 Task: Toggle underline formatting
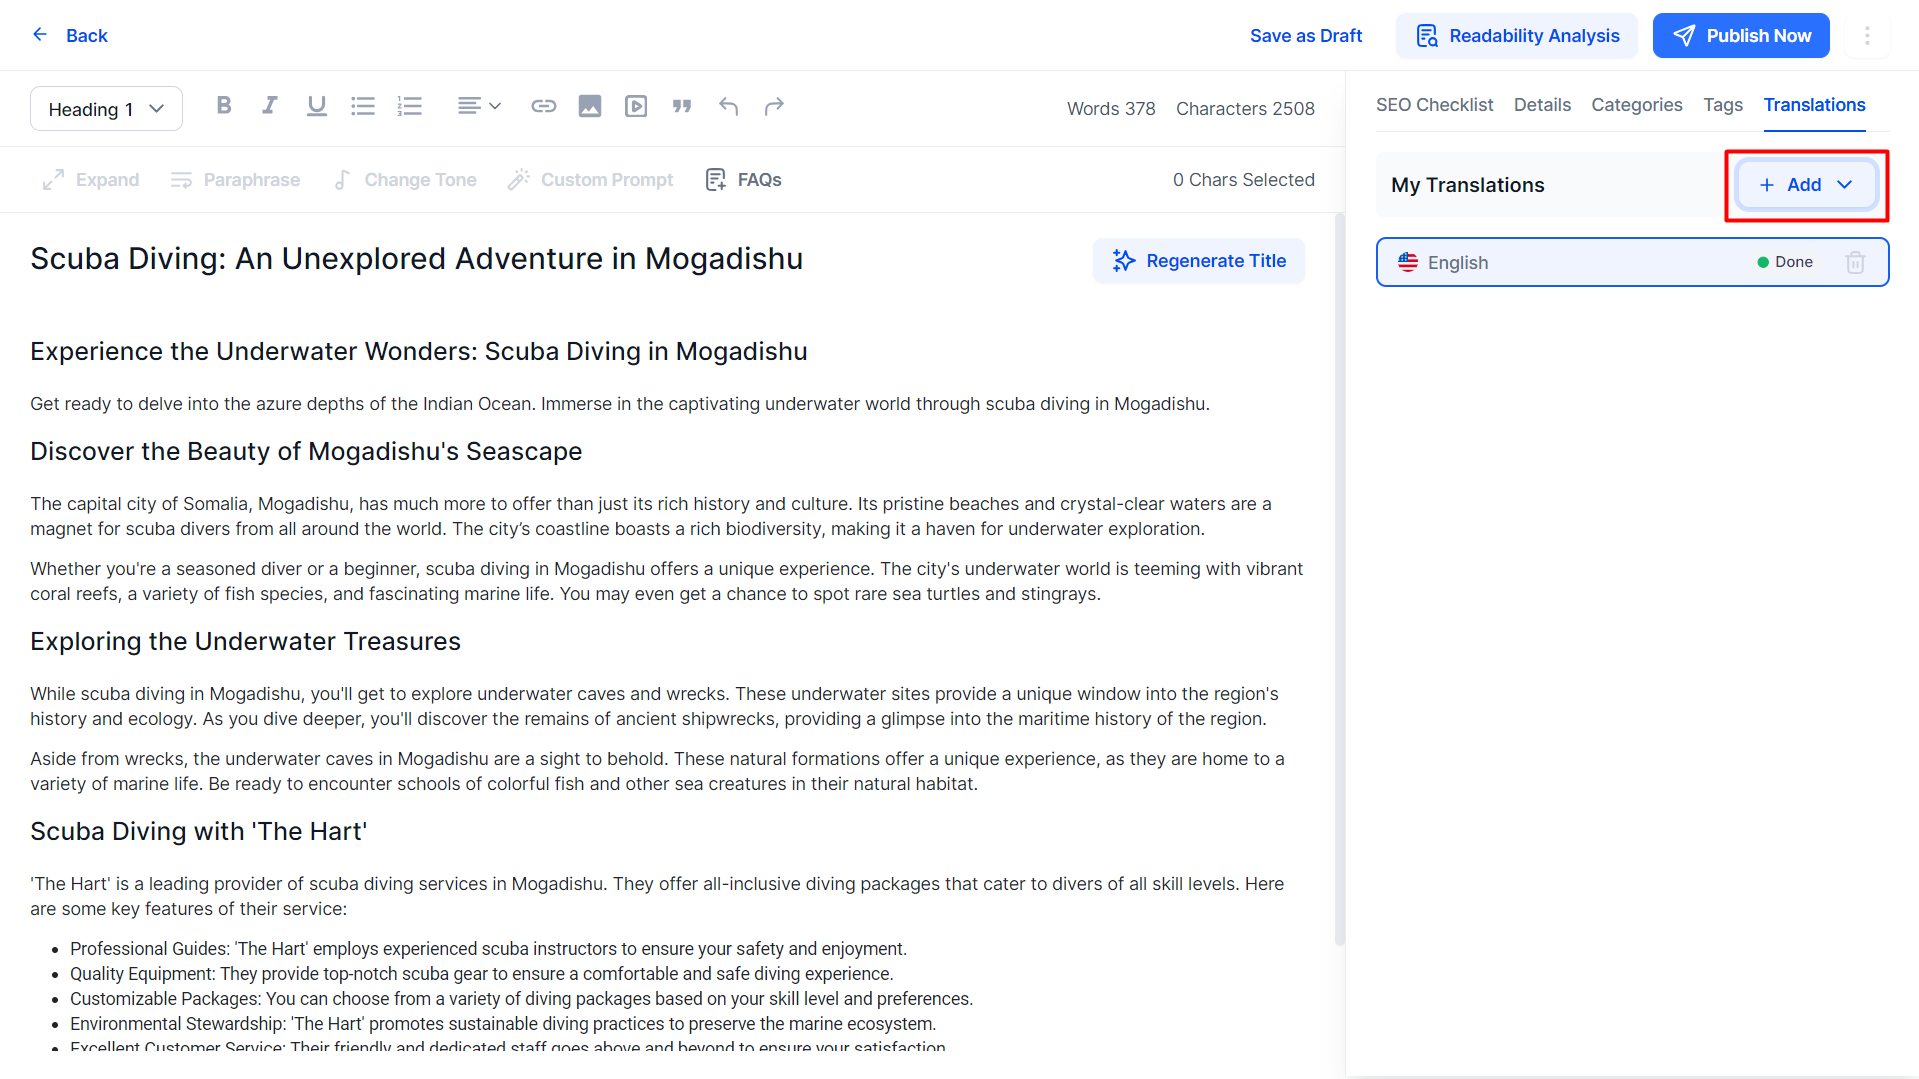click(316, 106)
